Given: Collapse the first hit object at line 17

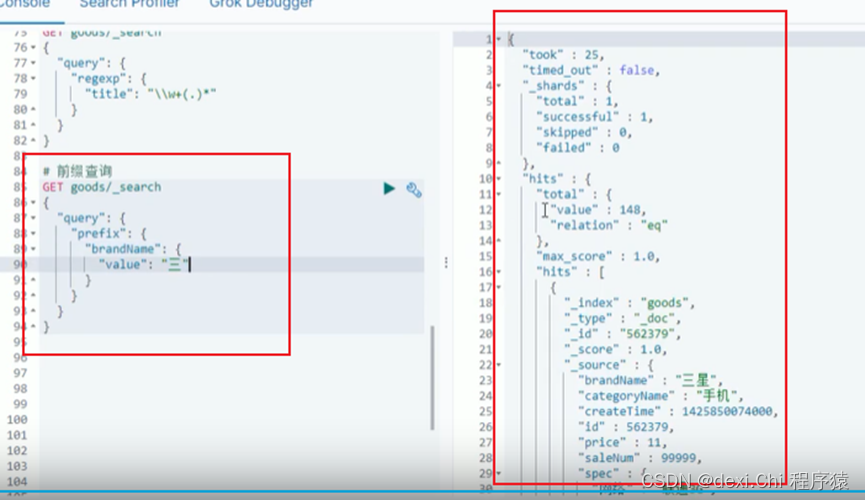Looking at the screenshot, I should point(499,287).
